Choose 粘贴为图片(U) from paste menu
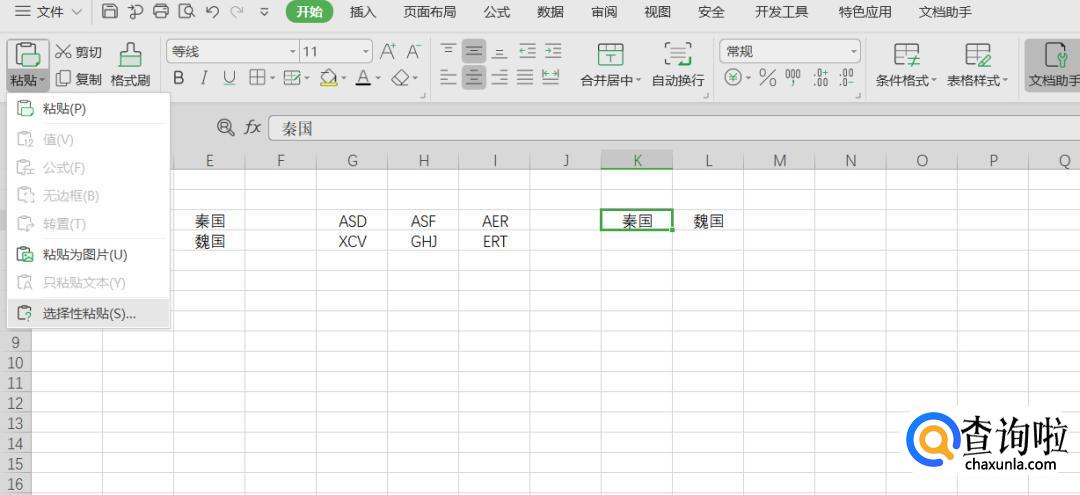Screen dimensions: 1080x495 [x=88, y=255]
